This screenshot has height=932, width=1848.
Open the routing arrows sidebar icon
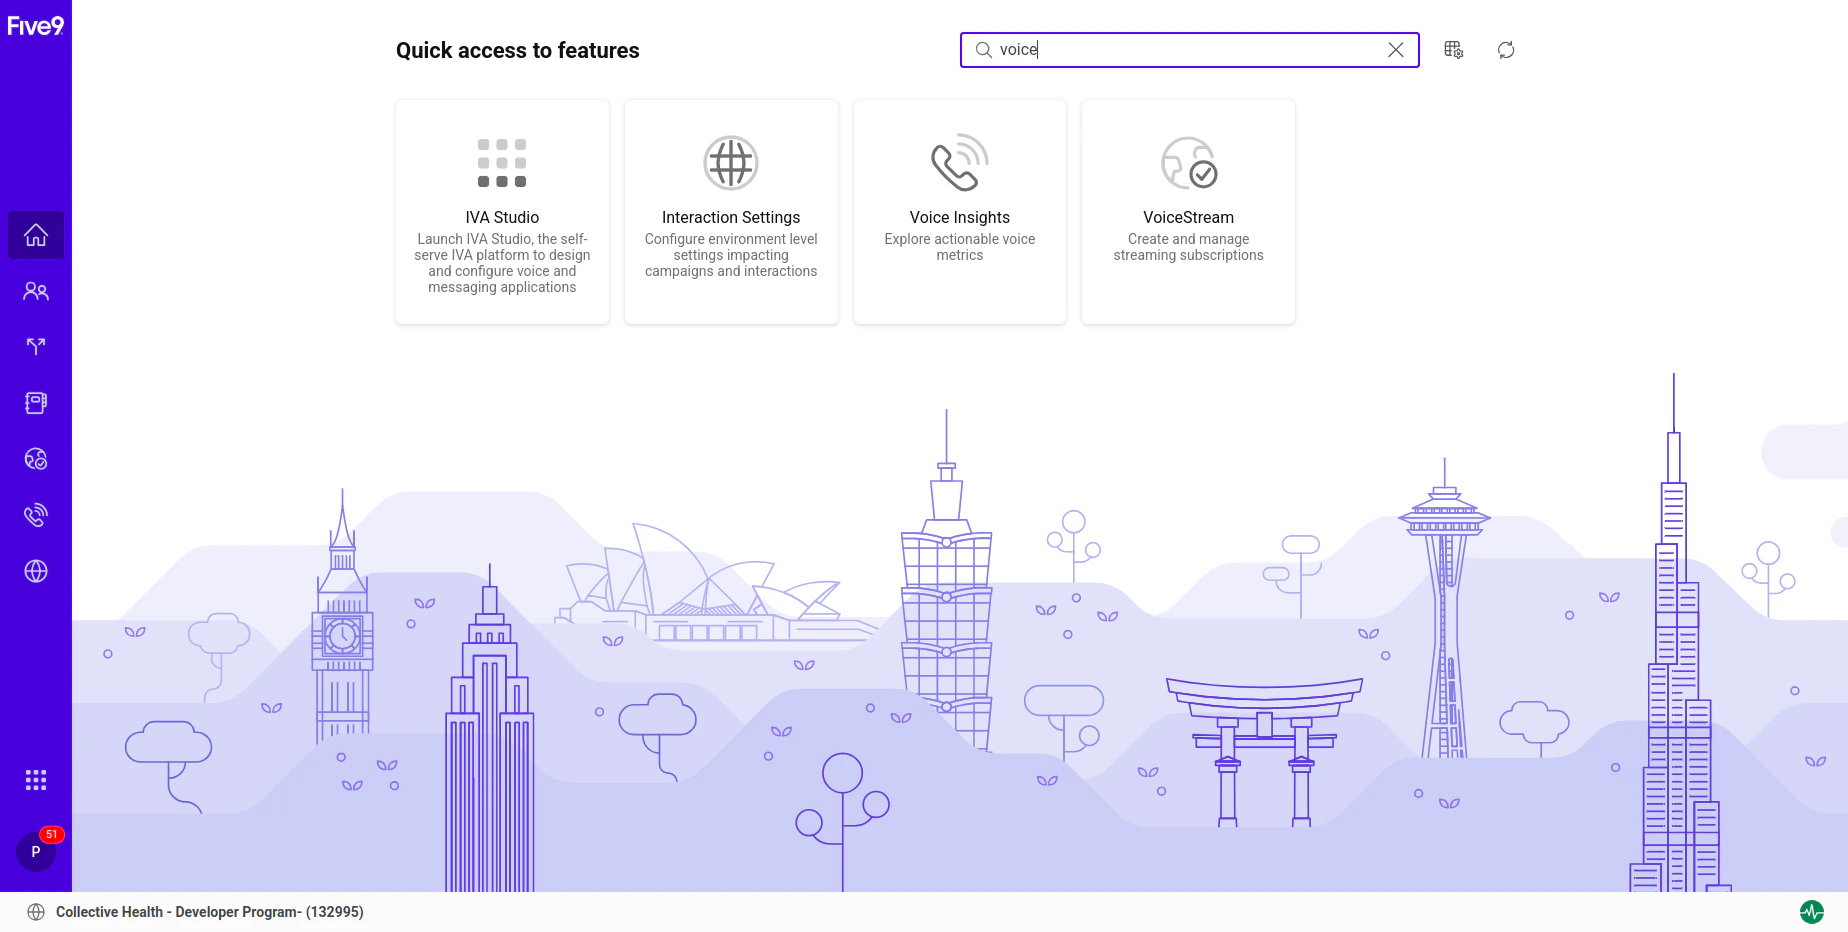36,347
